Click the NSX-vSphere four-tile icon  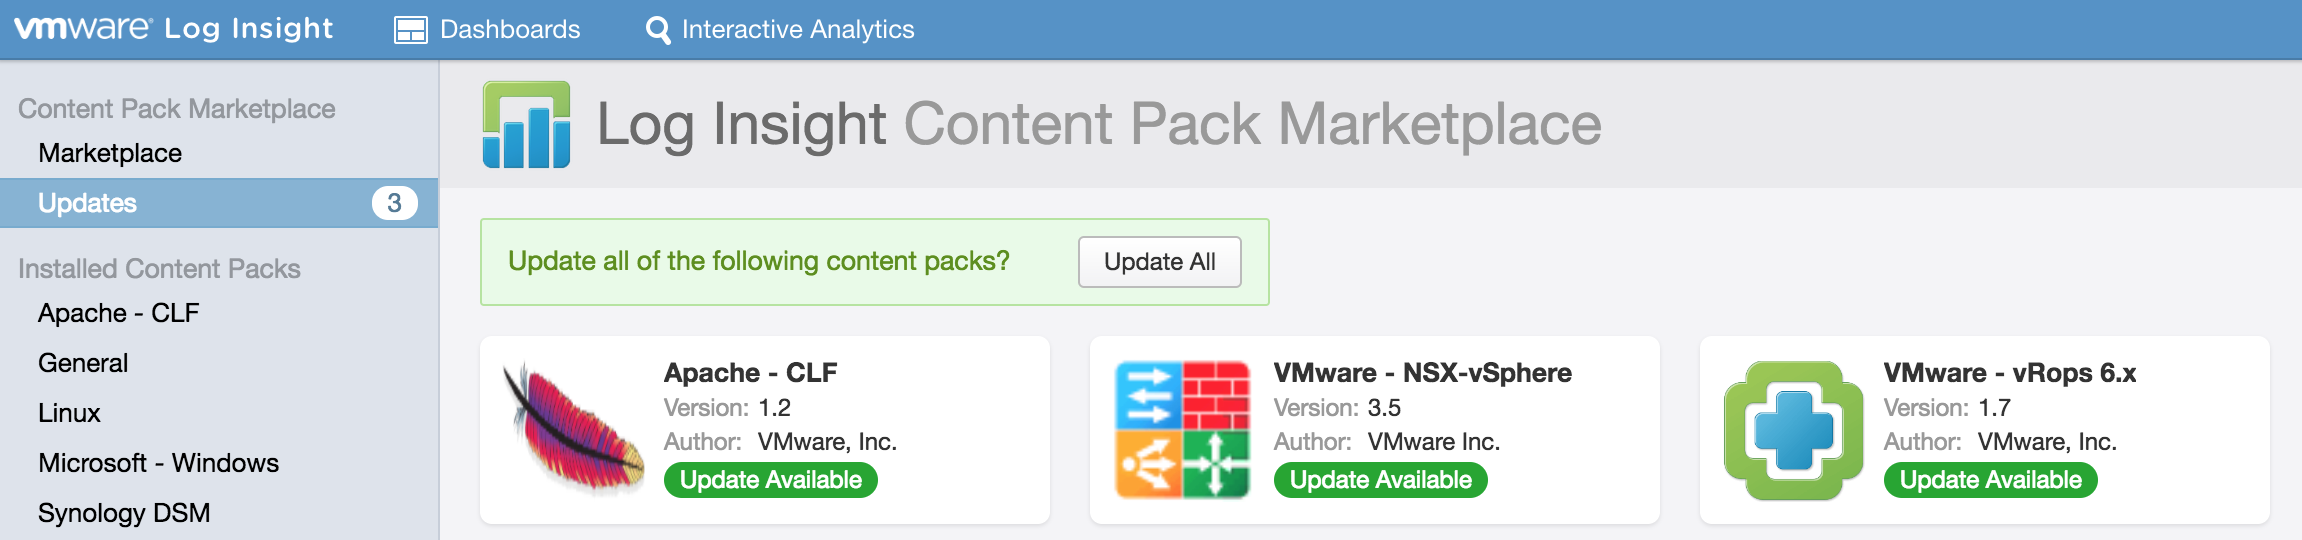coord(1182,430)
